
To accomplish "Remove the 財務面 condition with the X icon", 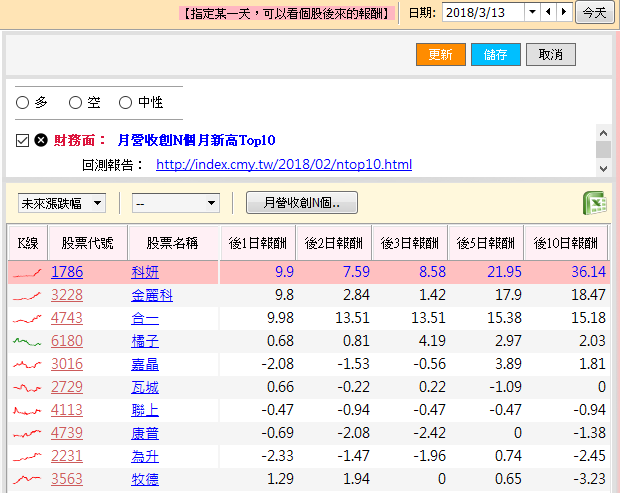I will pos(41,140).
